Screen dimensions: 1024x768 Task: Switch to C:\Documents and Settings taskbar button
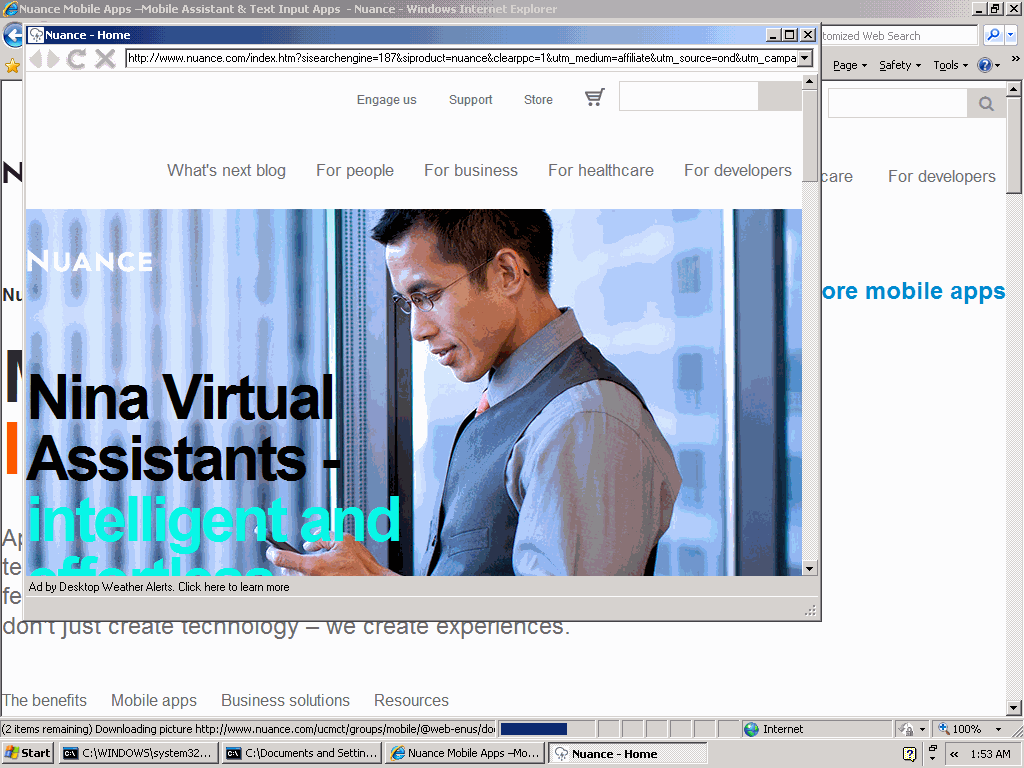302,753
